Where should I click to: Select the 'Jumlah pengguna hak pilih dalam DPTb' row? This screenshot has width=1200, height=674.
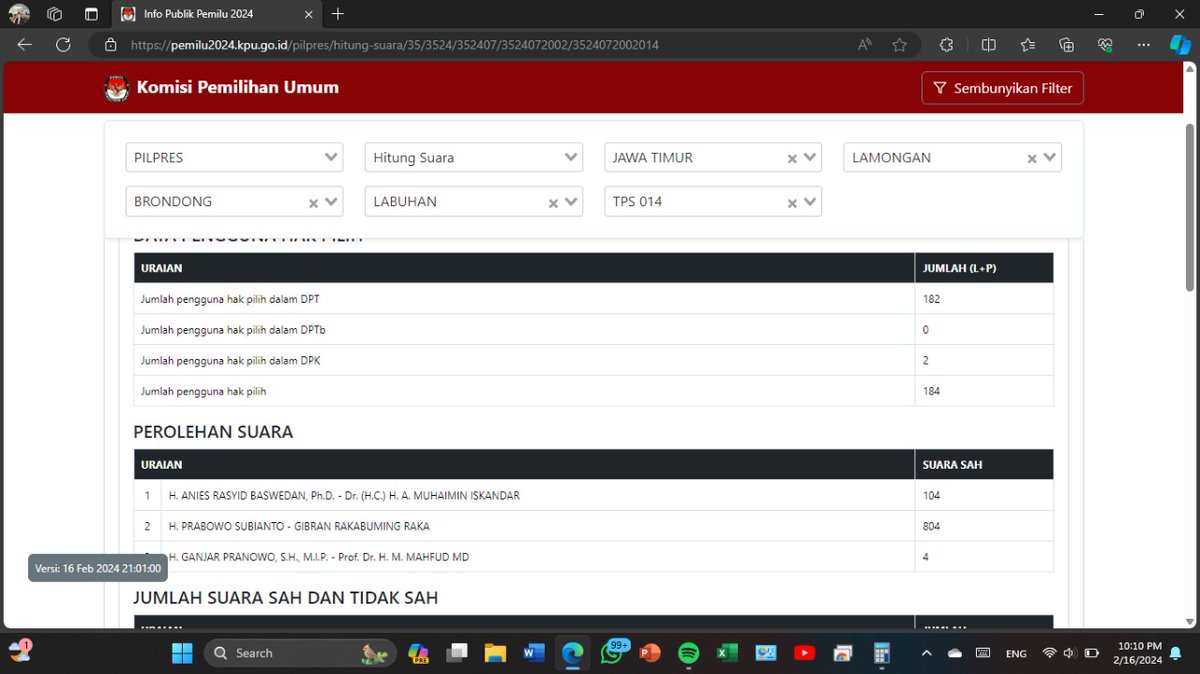tap(593, 329)
